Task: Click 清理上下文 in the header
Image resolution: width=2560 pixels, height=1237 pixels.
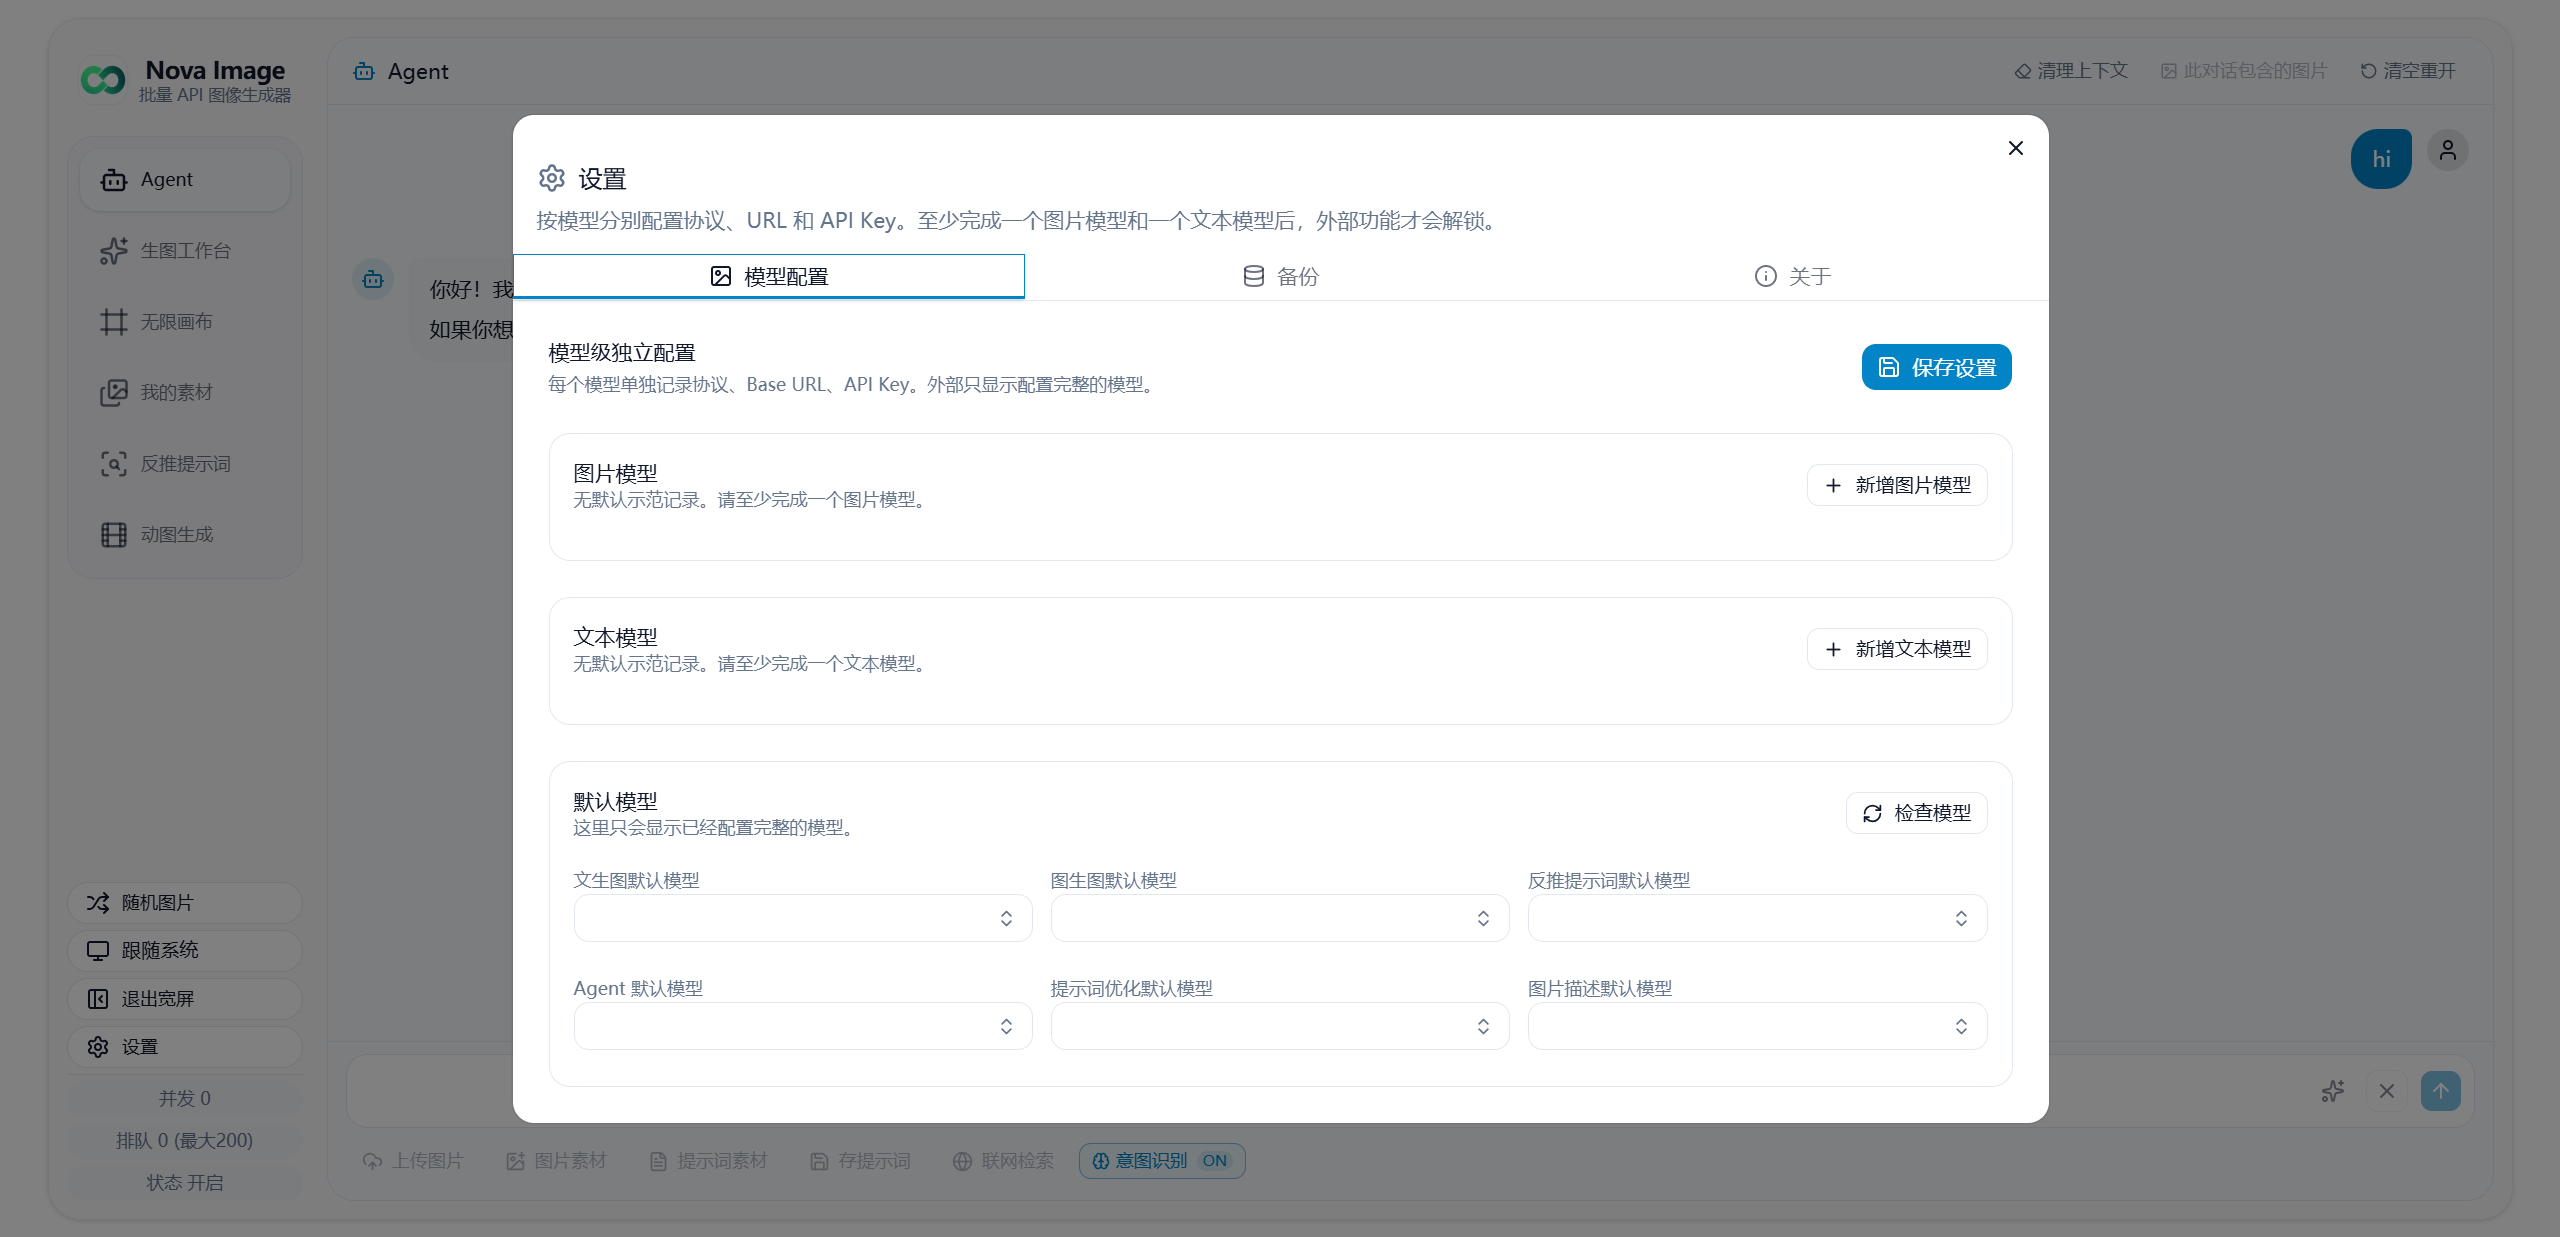Action: tap(2071, 71)
